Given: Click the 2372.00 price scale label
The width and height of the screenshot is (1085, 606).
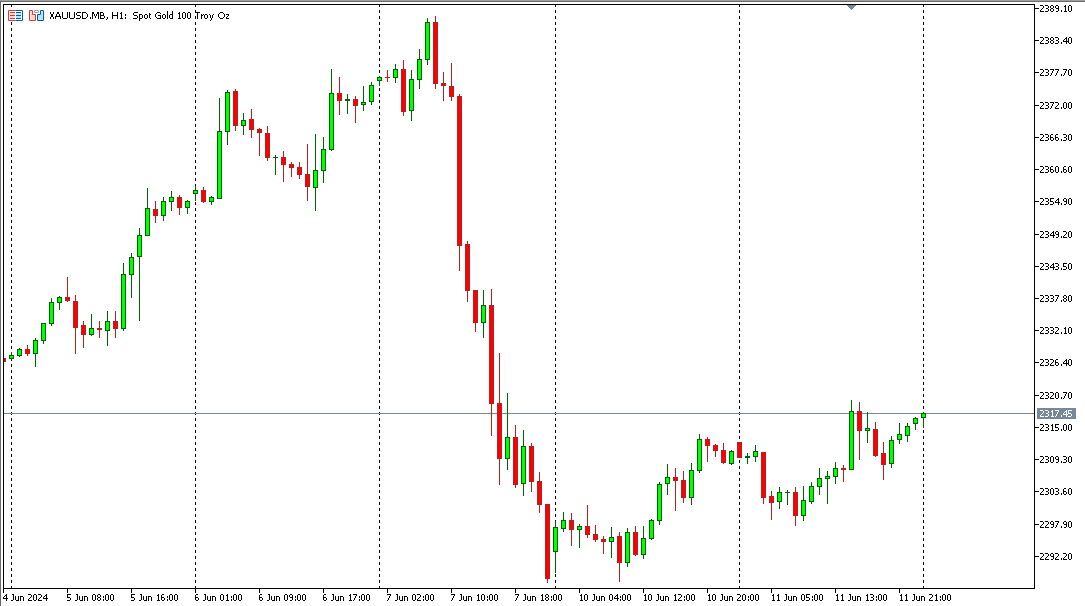Looking at the screenshot, I should click(1056, 105).
